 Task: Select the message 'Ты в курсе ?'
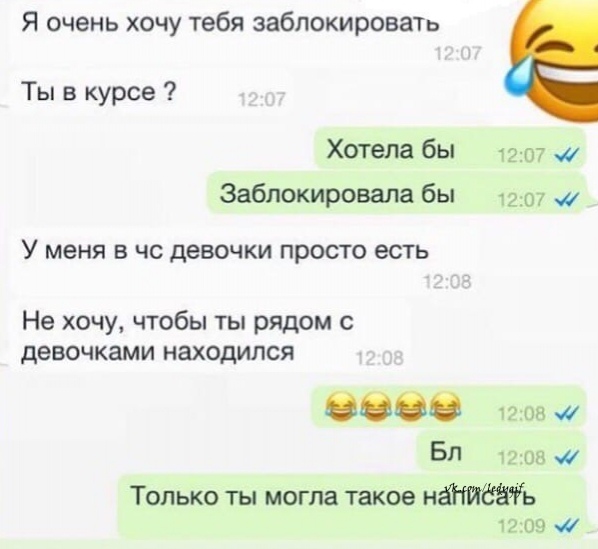(153, 92)
